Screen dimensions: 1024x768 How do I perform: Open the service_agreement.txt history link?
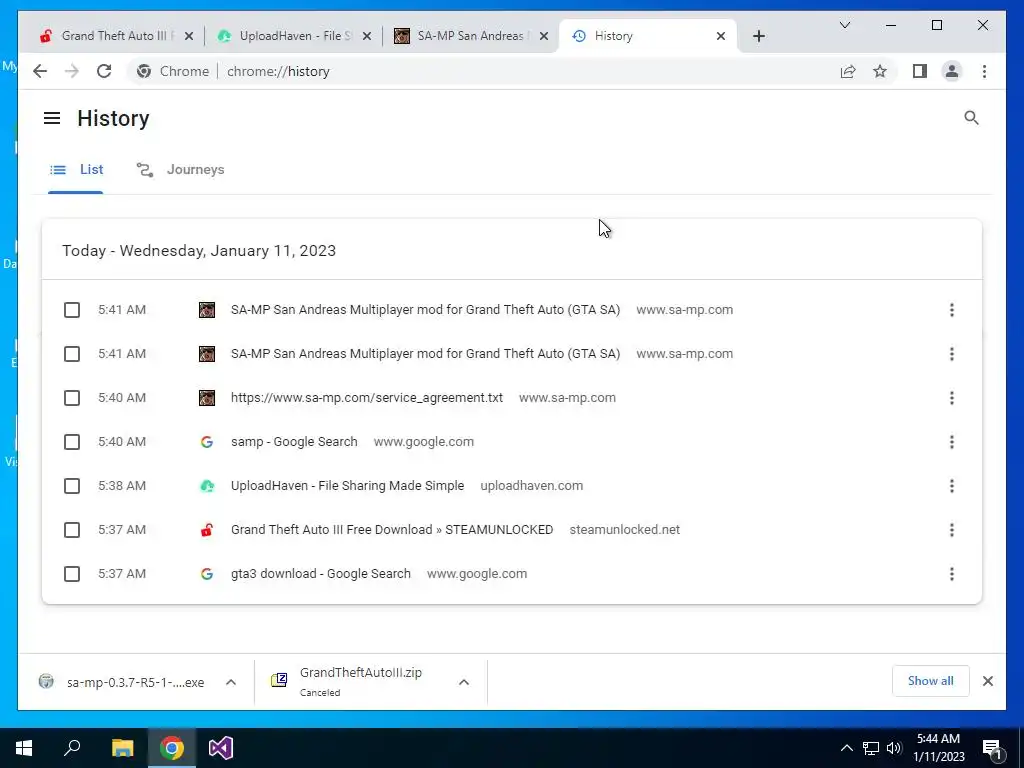(366, 398)
